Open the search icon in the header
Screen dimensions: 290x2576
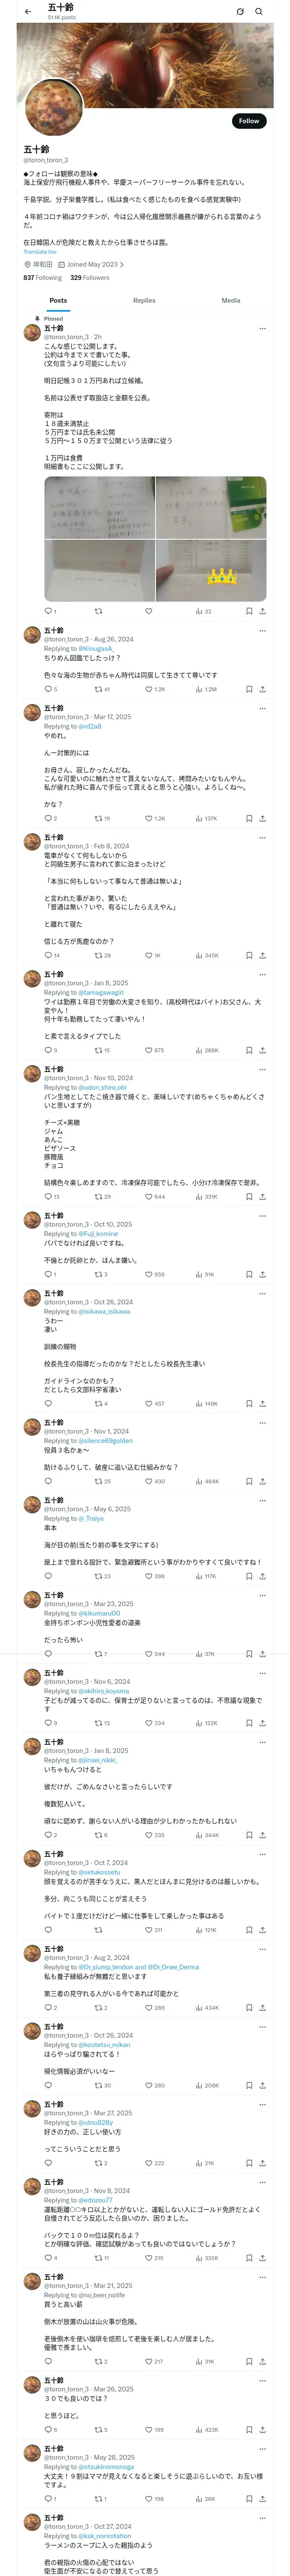tap(259, 12)
